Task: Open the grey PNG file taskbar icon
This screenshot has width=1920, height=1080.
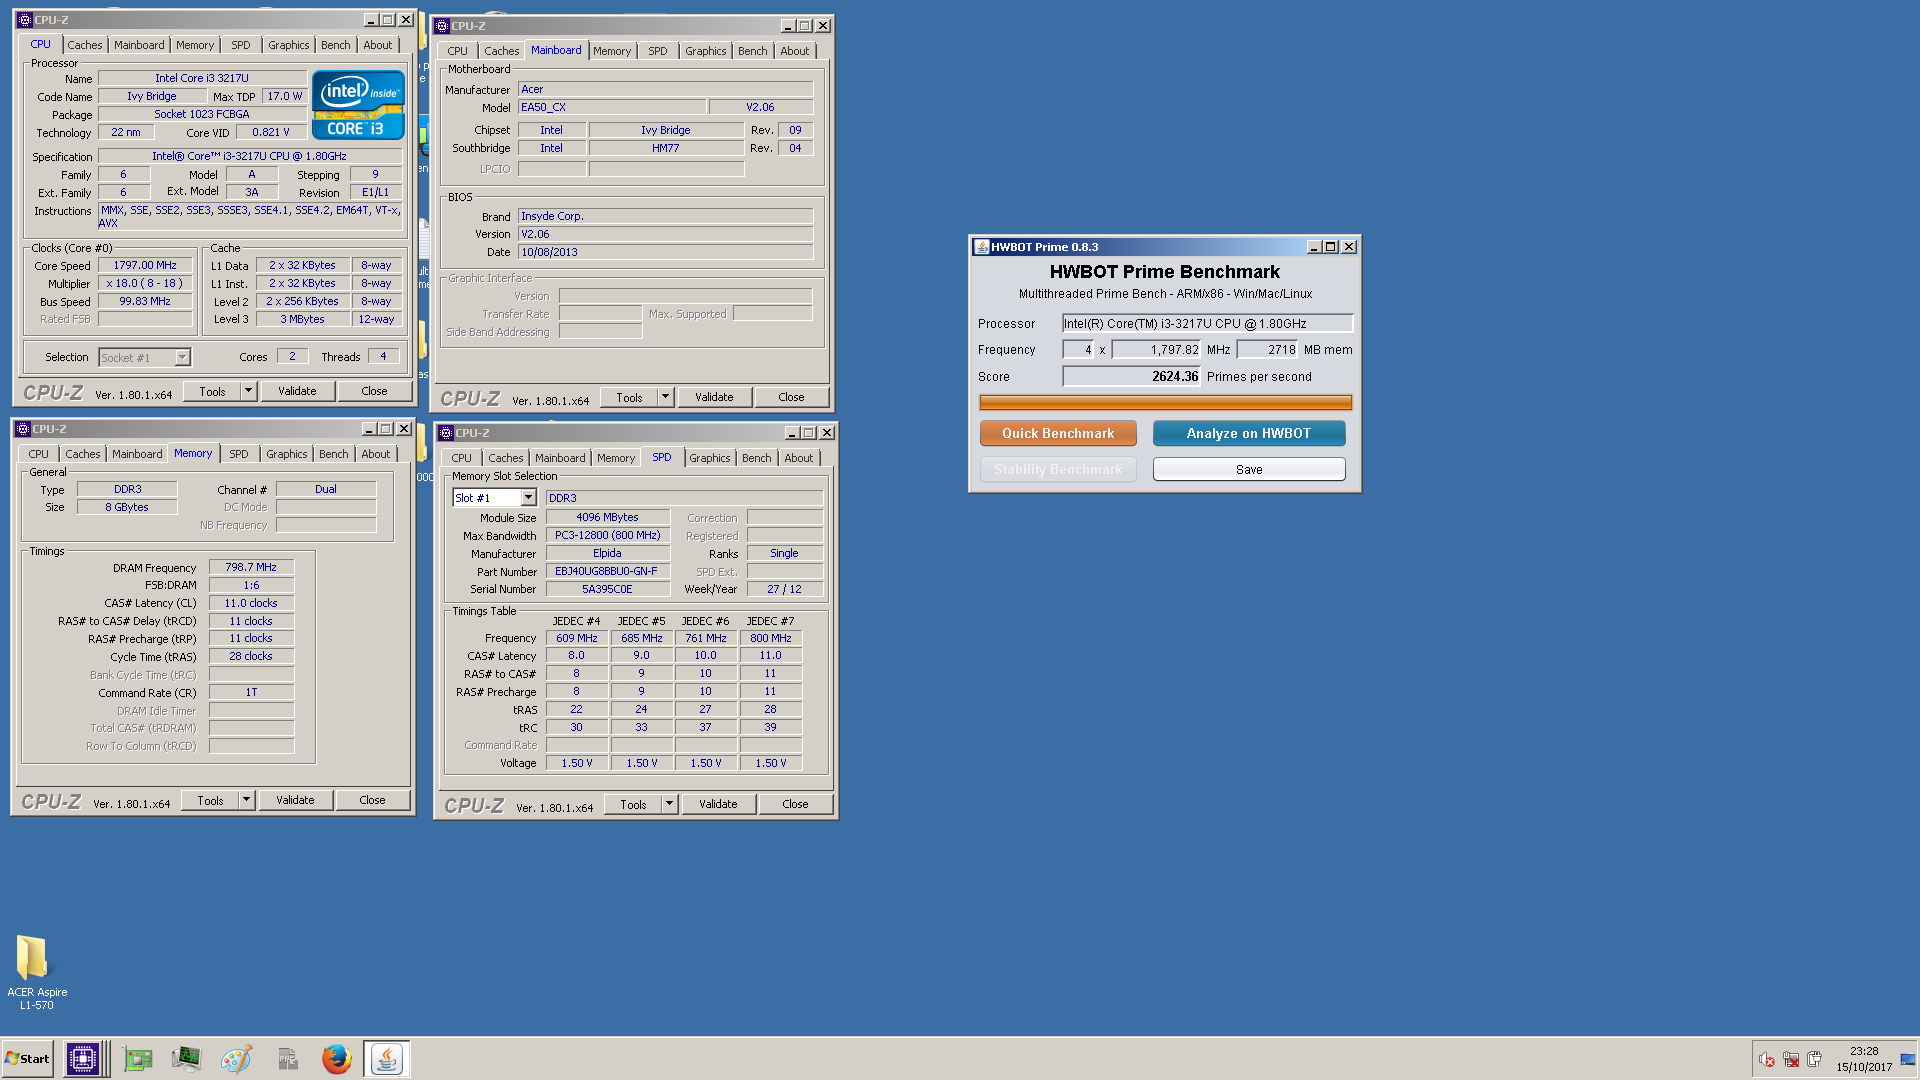Action: point(288,1059)
